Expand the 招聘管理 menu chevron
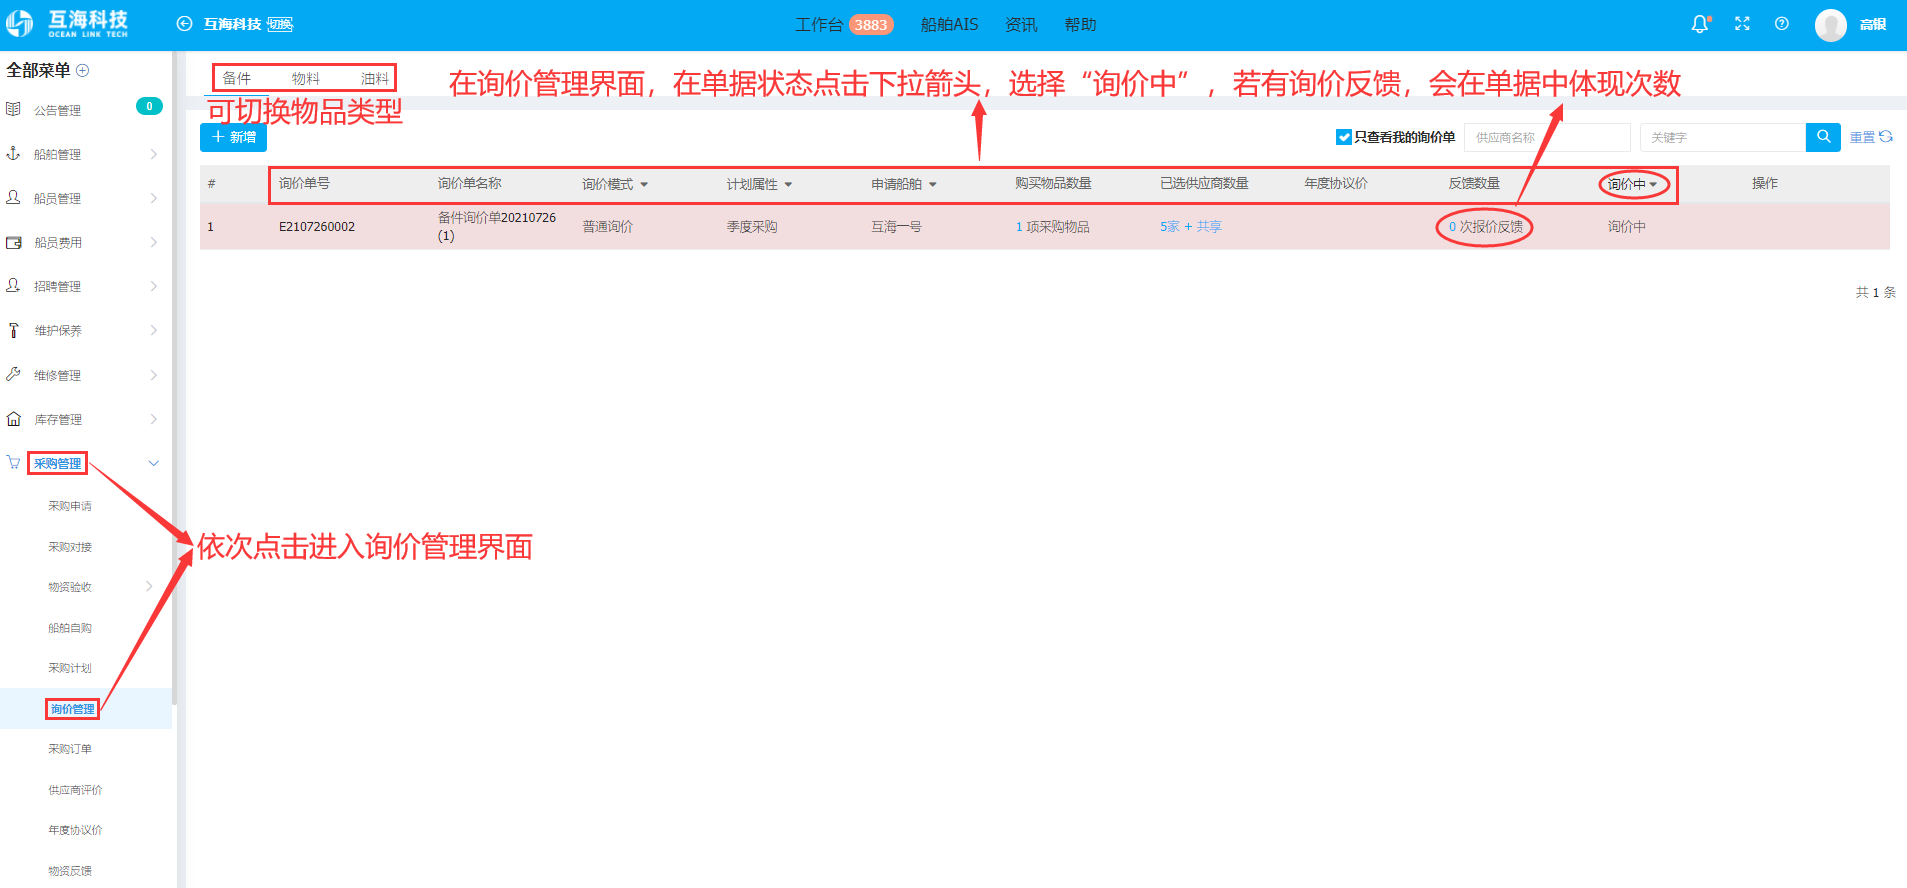 pyautogui.click(x=153, y=286)
